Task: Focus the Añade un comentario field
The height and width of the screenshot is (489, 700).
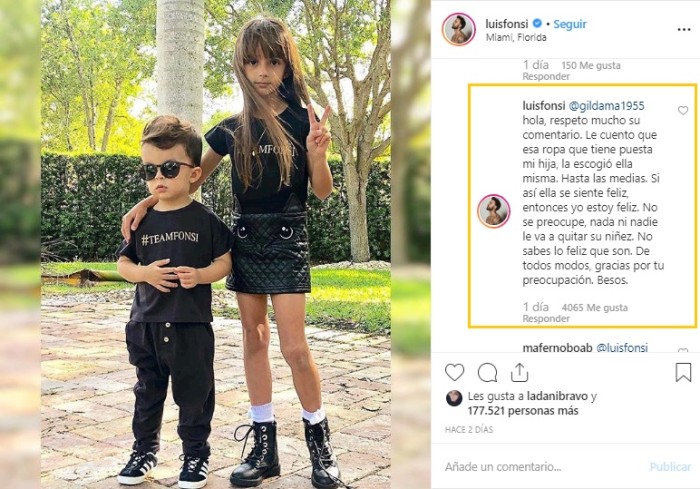Action: pos(540,467)
